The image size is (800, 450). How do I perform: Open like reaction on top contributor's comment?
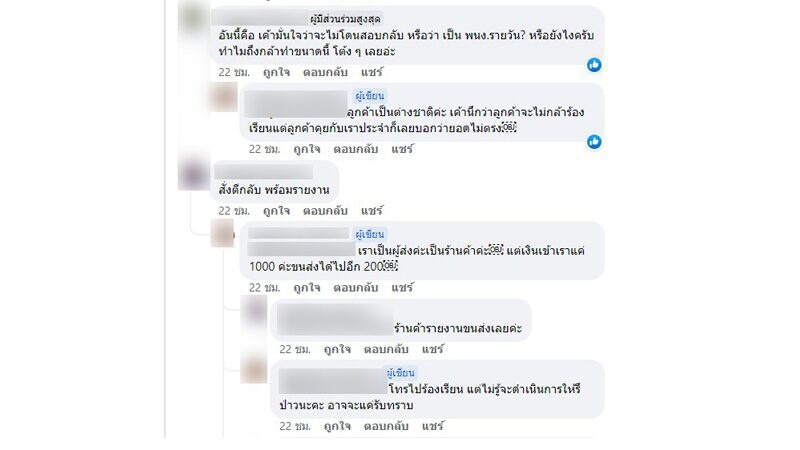coord(593,65)
